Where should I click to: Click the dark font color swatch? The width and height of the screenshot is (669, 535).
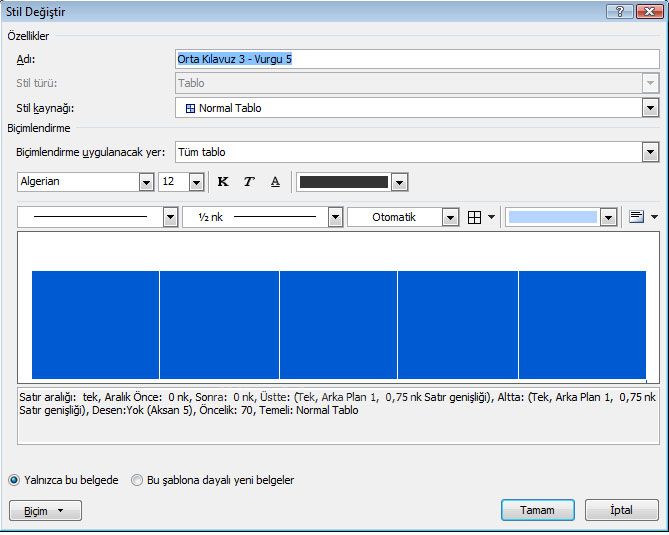pyautogui.click(x=344, y=182)
